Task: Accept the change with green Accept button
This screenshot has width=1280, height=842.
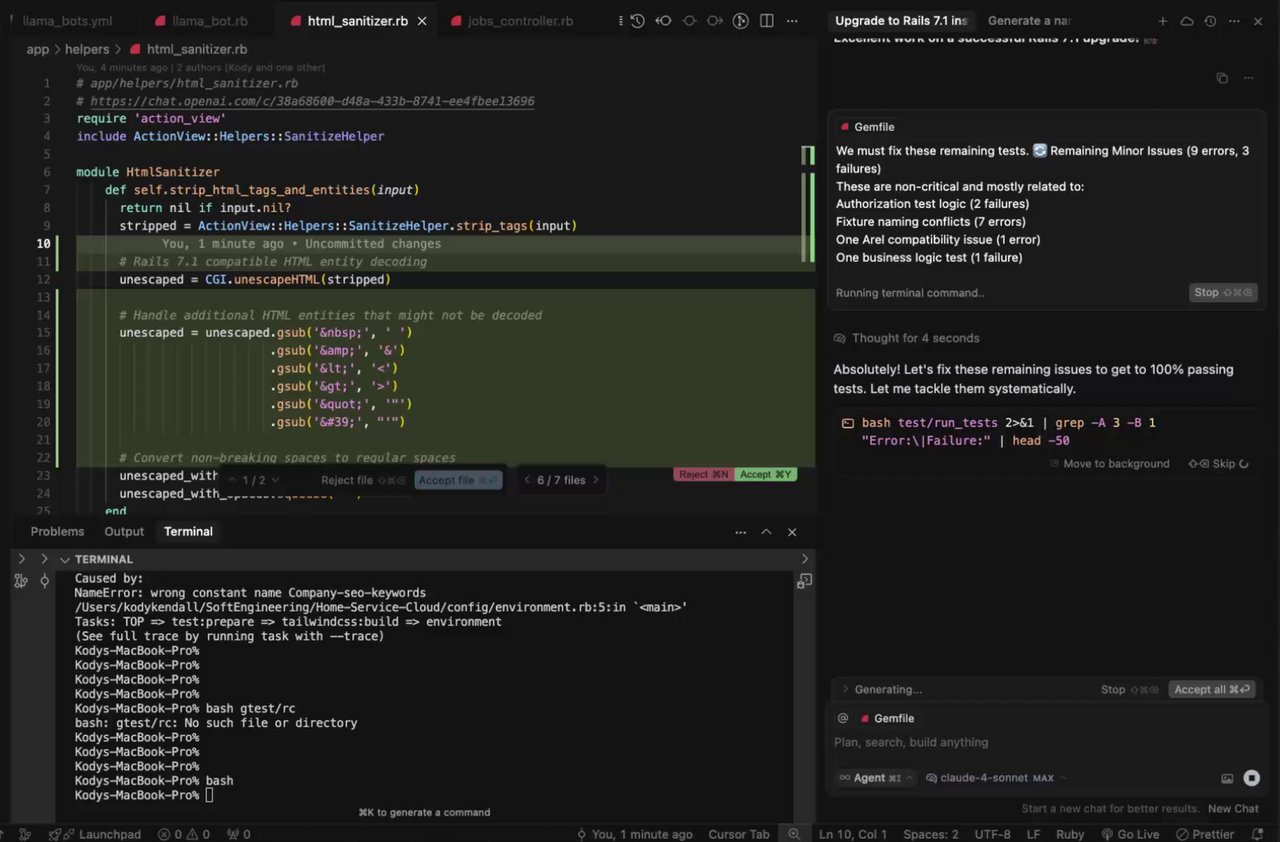Action: tap(766, 474)
